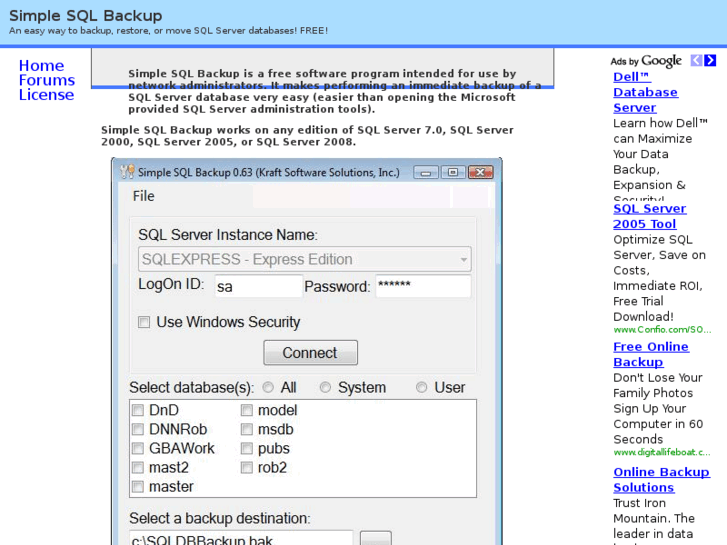Minimize the Simple SQL Backup window

coord(426,173)
